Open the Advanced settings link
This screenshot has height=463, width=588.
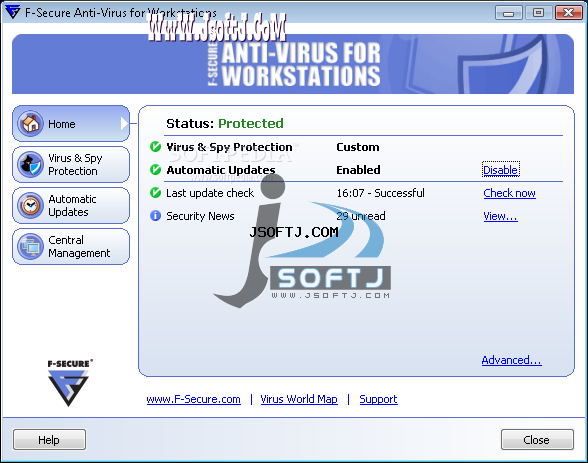point(512,360)
